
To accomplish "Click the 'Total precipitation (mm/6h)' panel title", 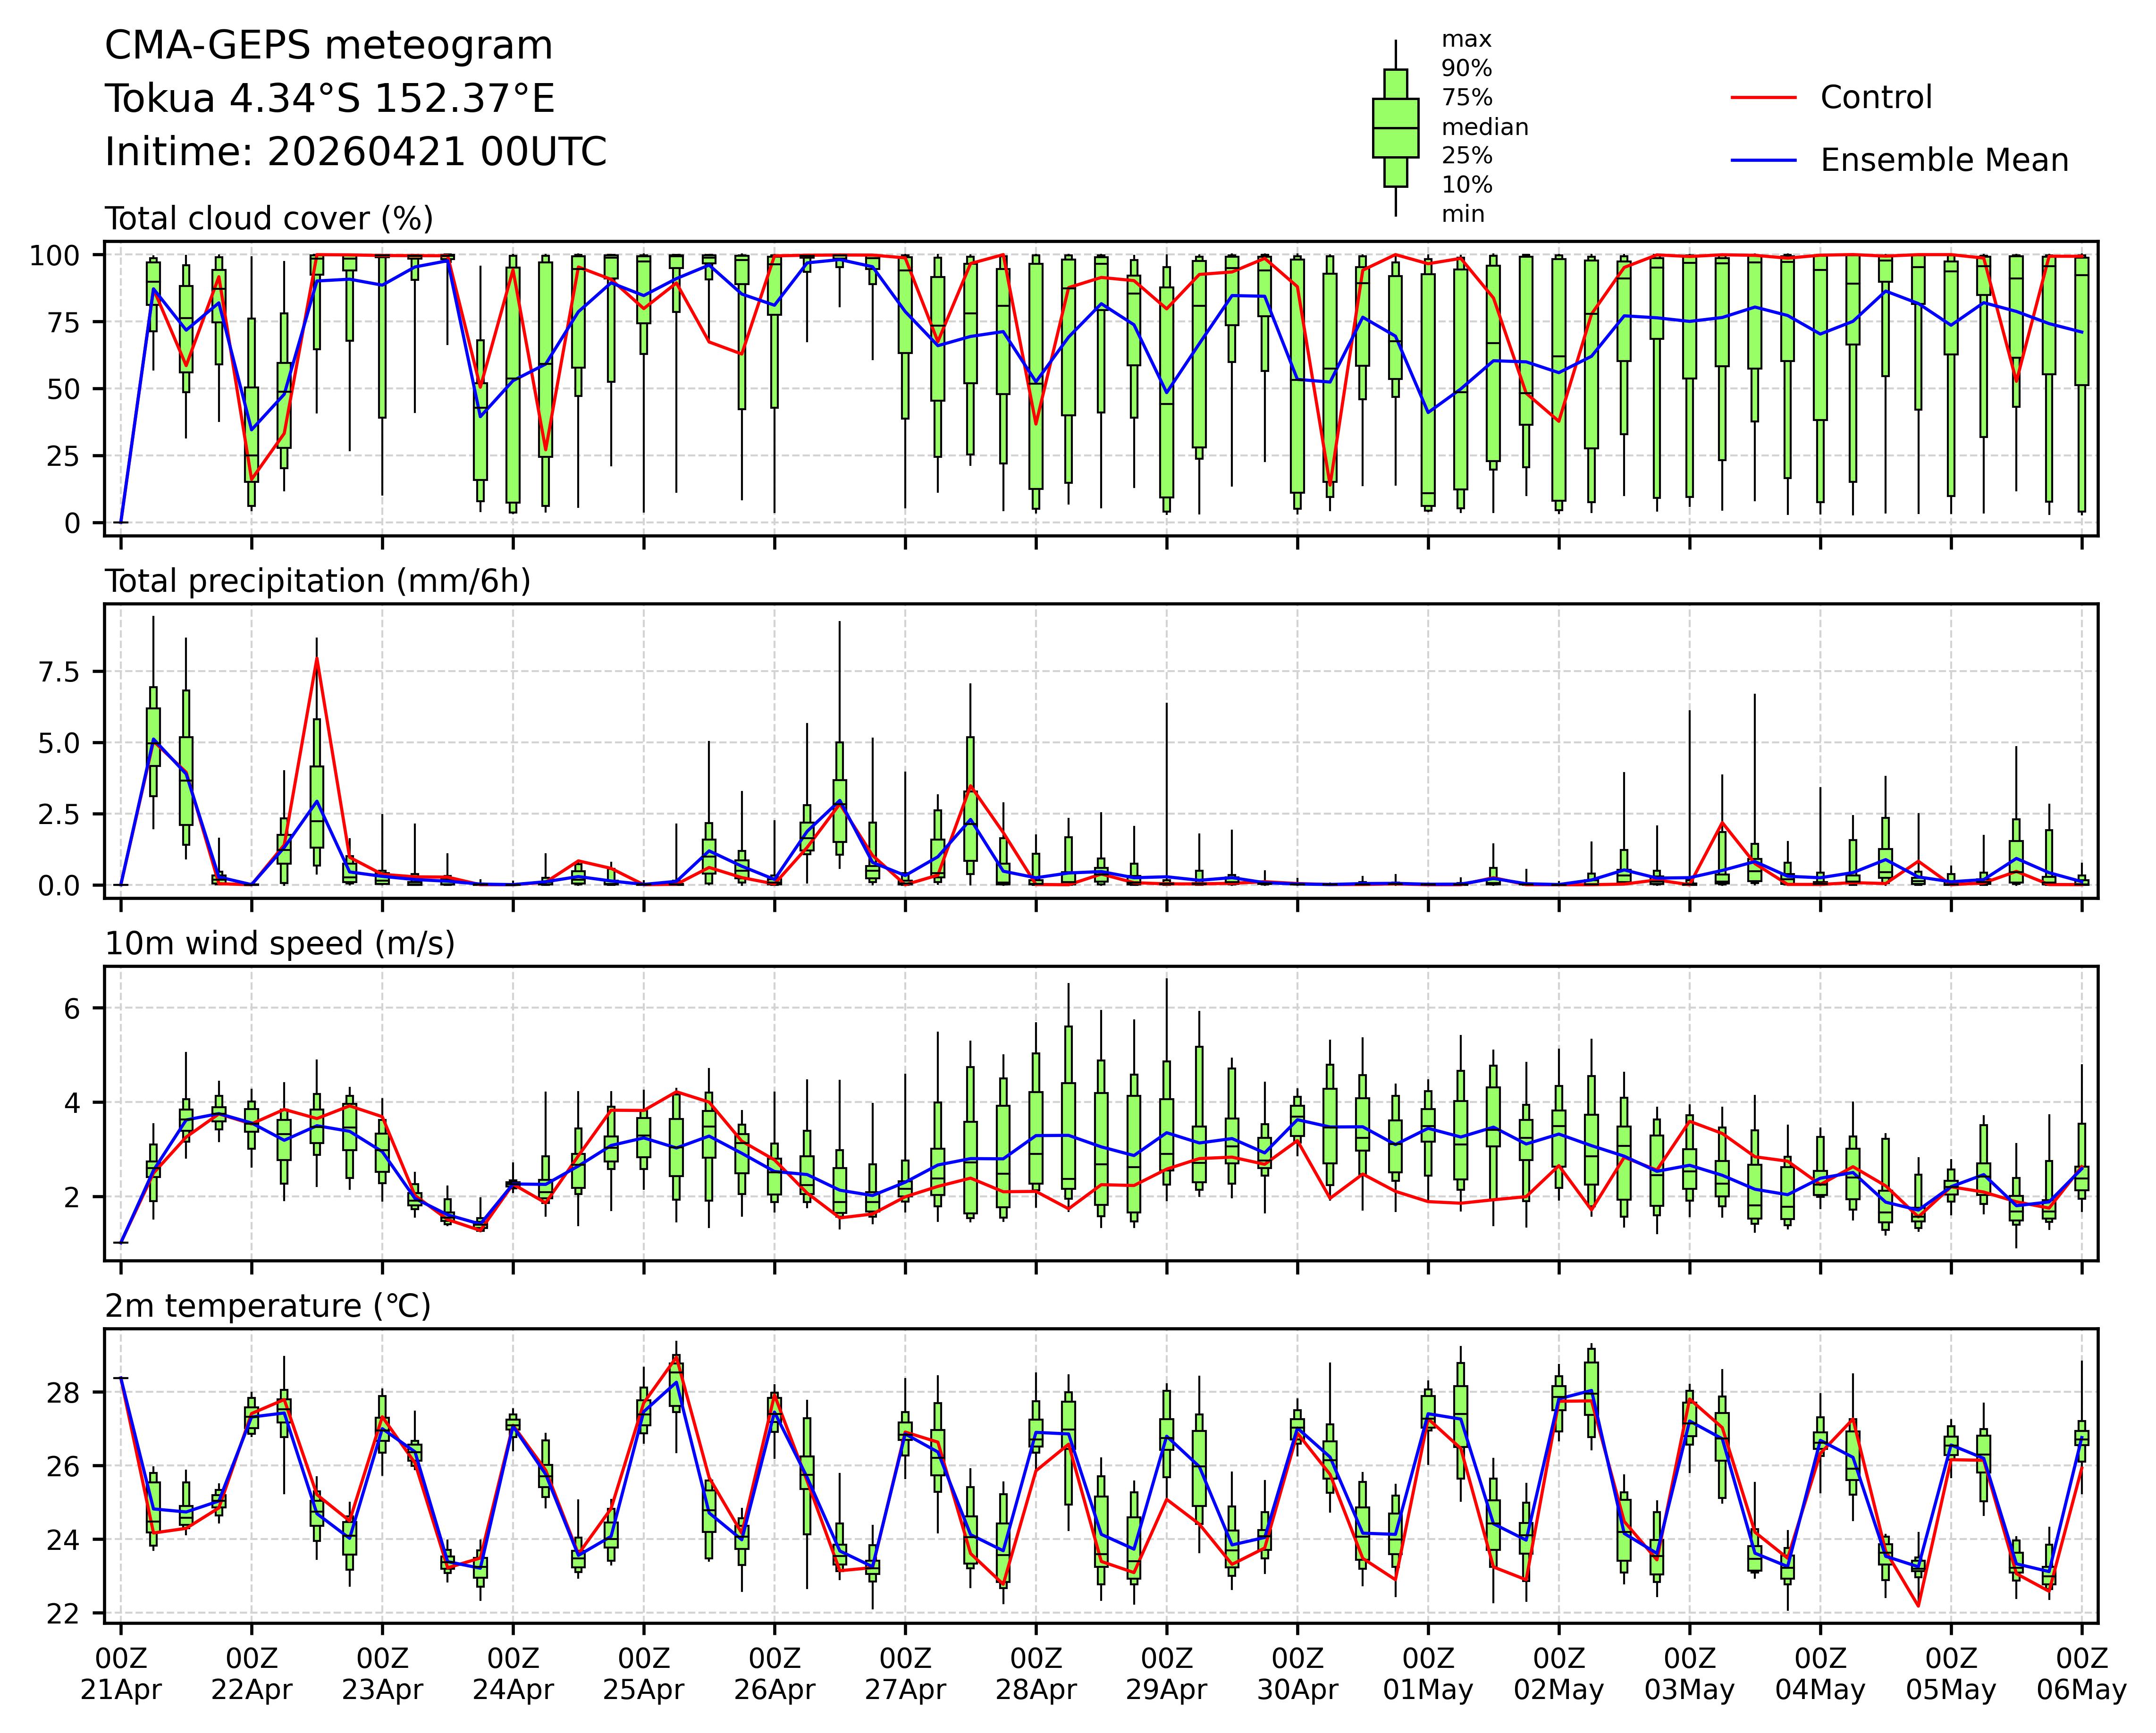I will (x=317, y=581).
